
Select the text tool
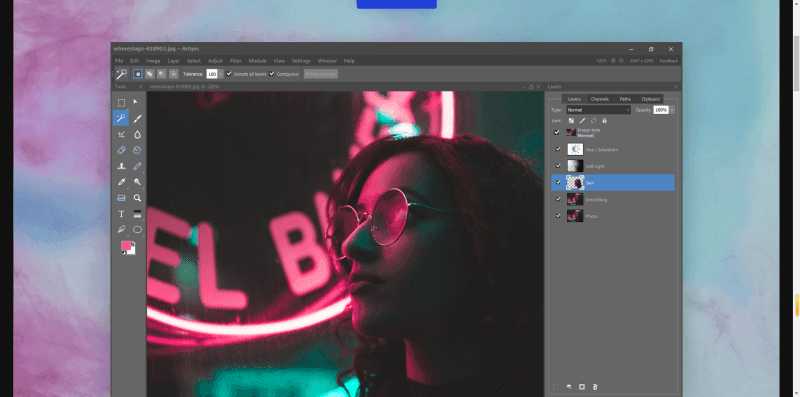[x=121, y=214]
